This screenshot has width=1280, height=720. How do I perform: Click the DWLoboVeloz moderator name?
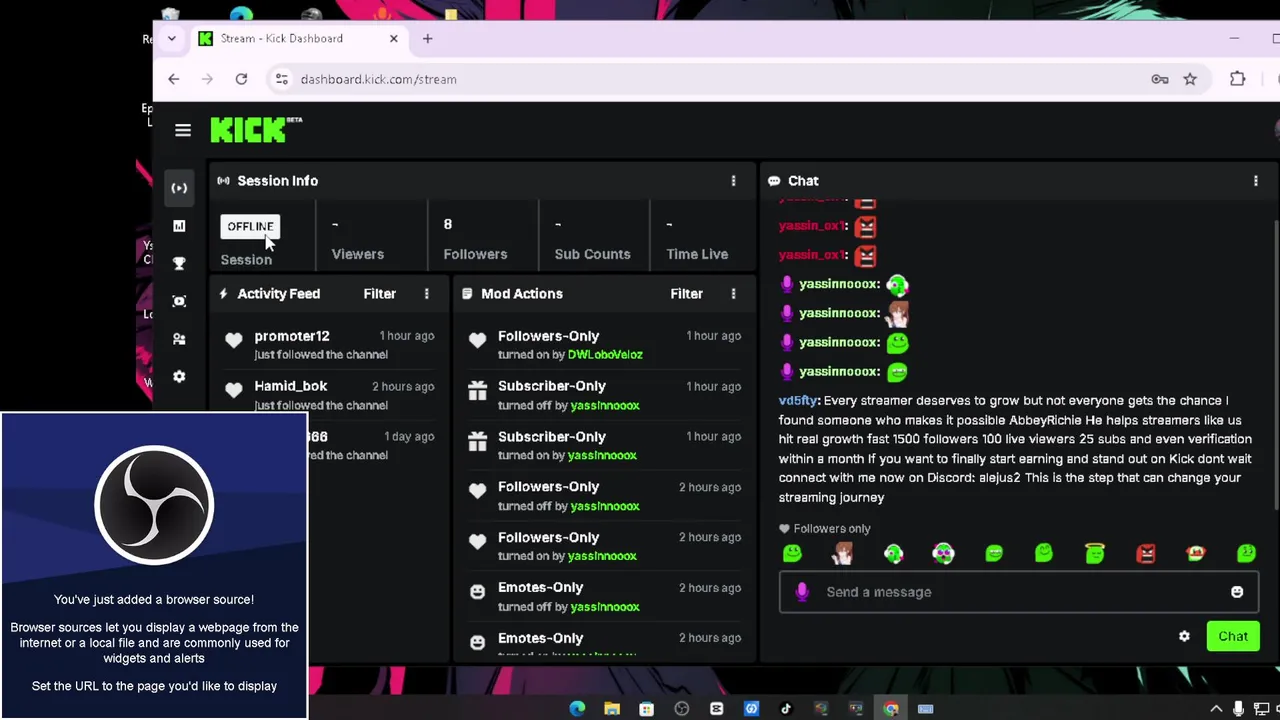coord(605,355)
